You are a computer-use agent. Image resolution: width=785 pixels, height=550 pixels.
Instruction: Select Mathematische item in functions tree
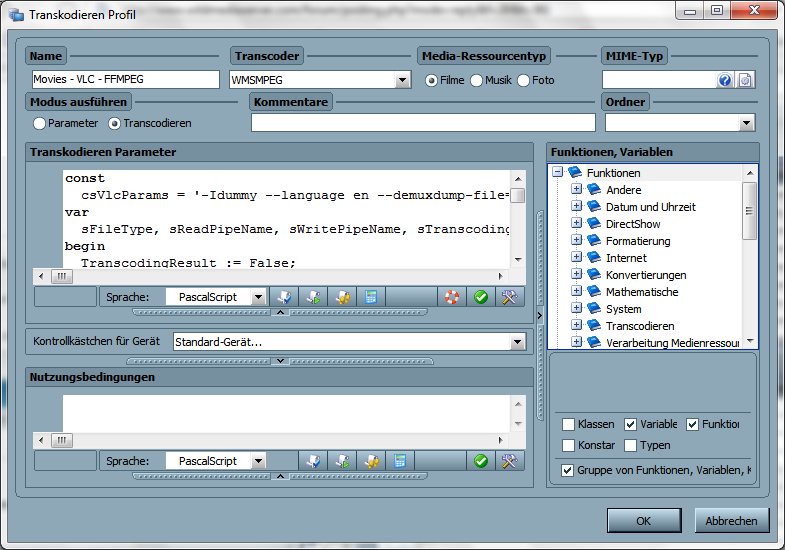pos(641,292)
